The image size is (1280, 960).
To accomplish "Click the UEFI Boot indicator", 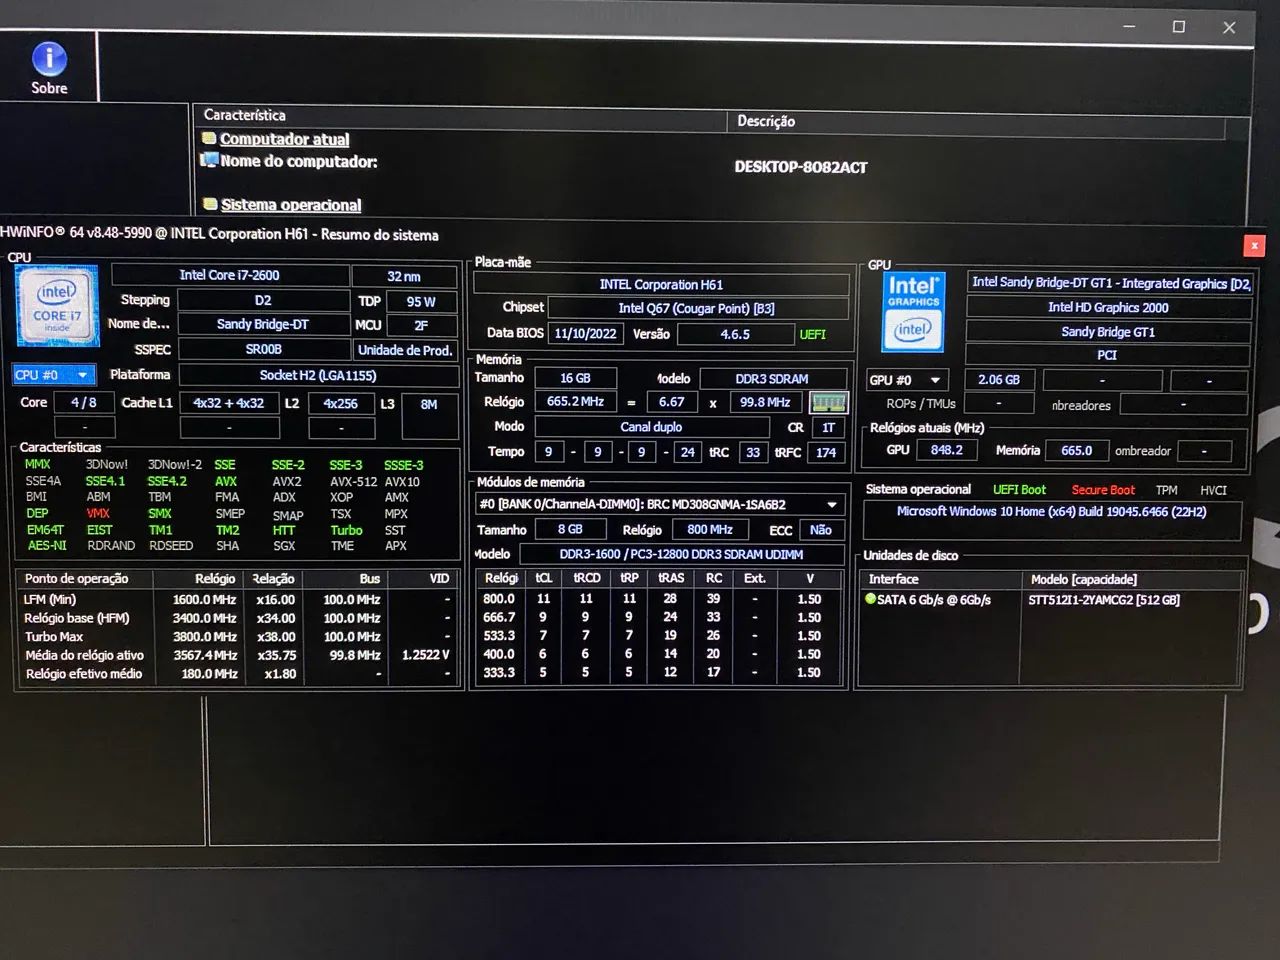I will click(1019, 490).
